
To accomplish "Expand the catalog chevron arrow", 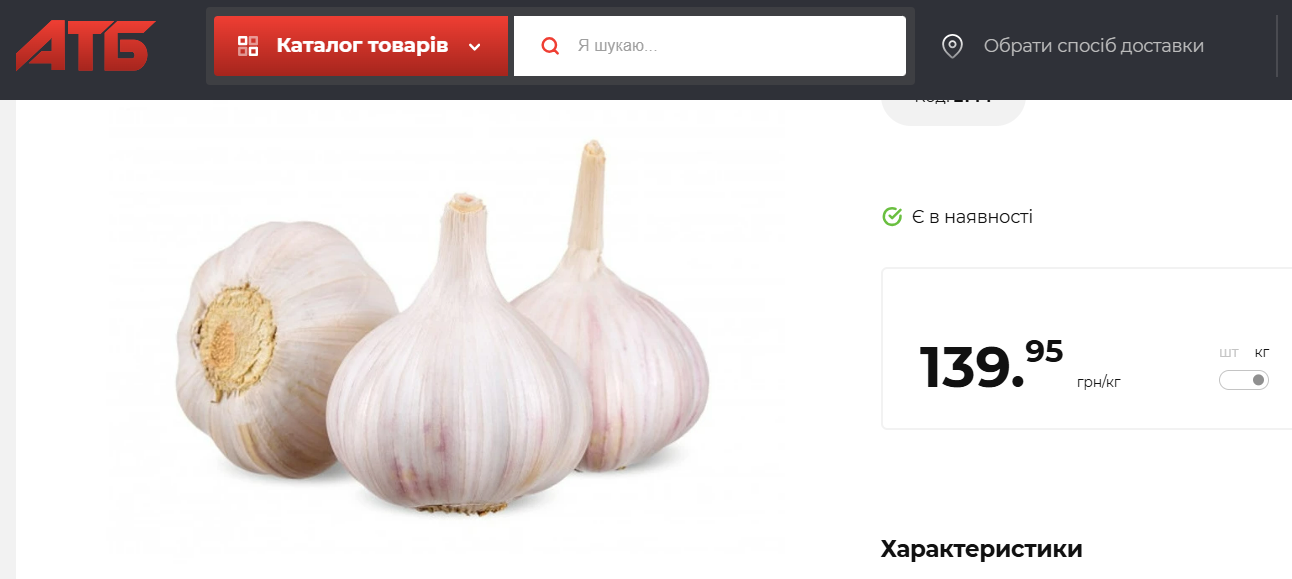I will (x=475, y=46).
